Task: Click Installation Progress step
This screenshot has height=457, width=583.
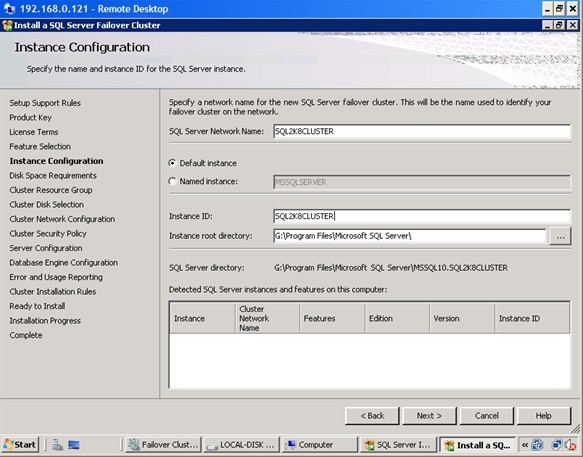Action: tap(45, 321)
